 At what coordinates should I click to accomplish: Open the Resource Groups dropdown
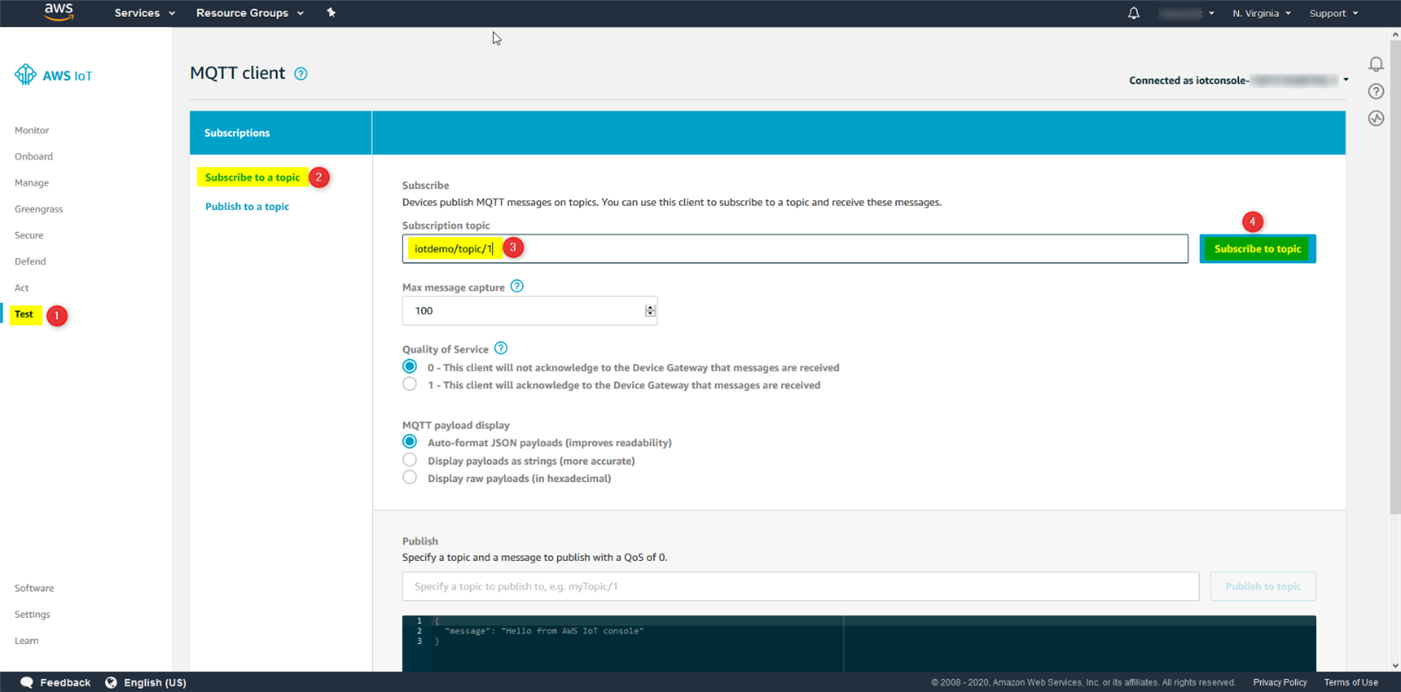pyautogui.click(x=250, y=13)
